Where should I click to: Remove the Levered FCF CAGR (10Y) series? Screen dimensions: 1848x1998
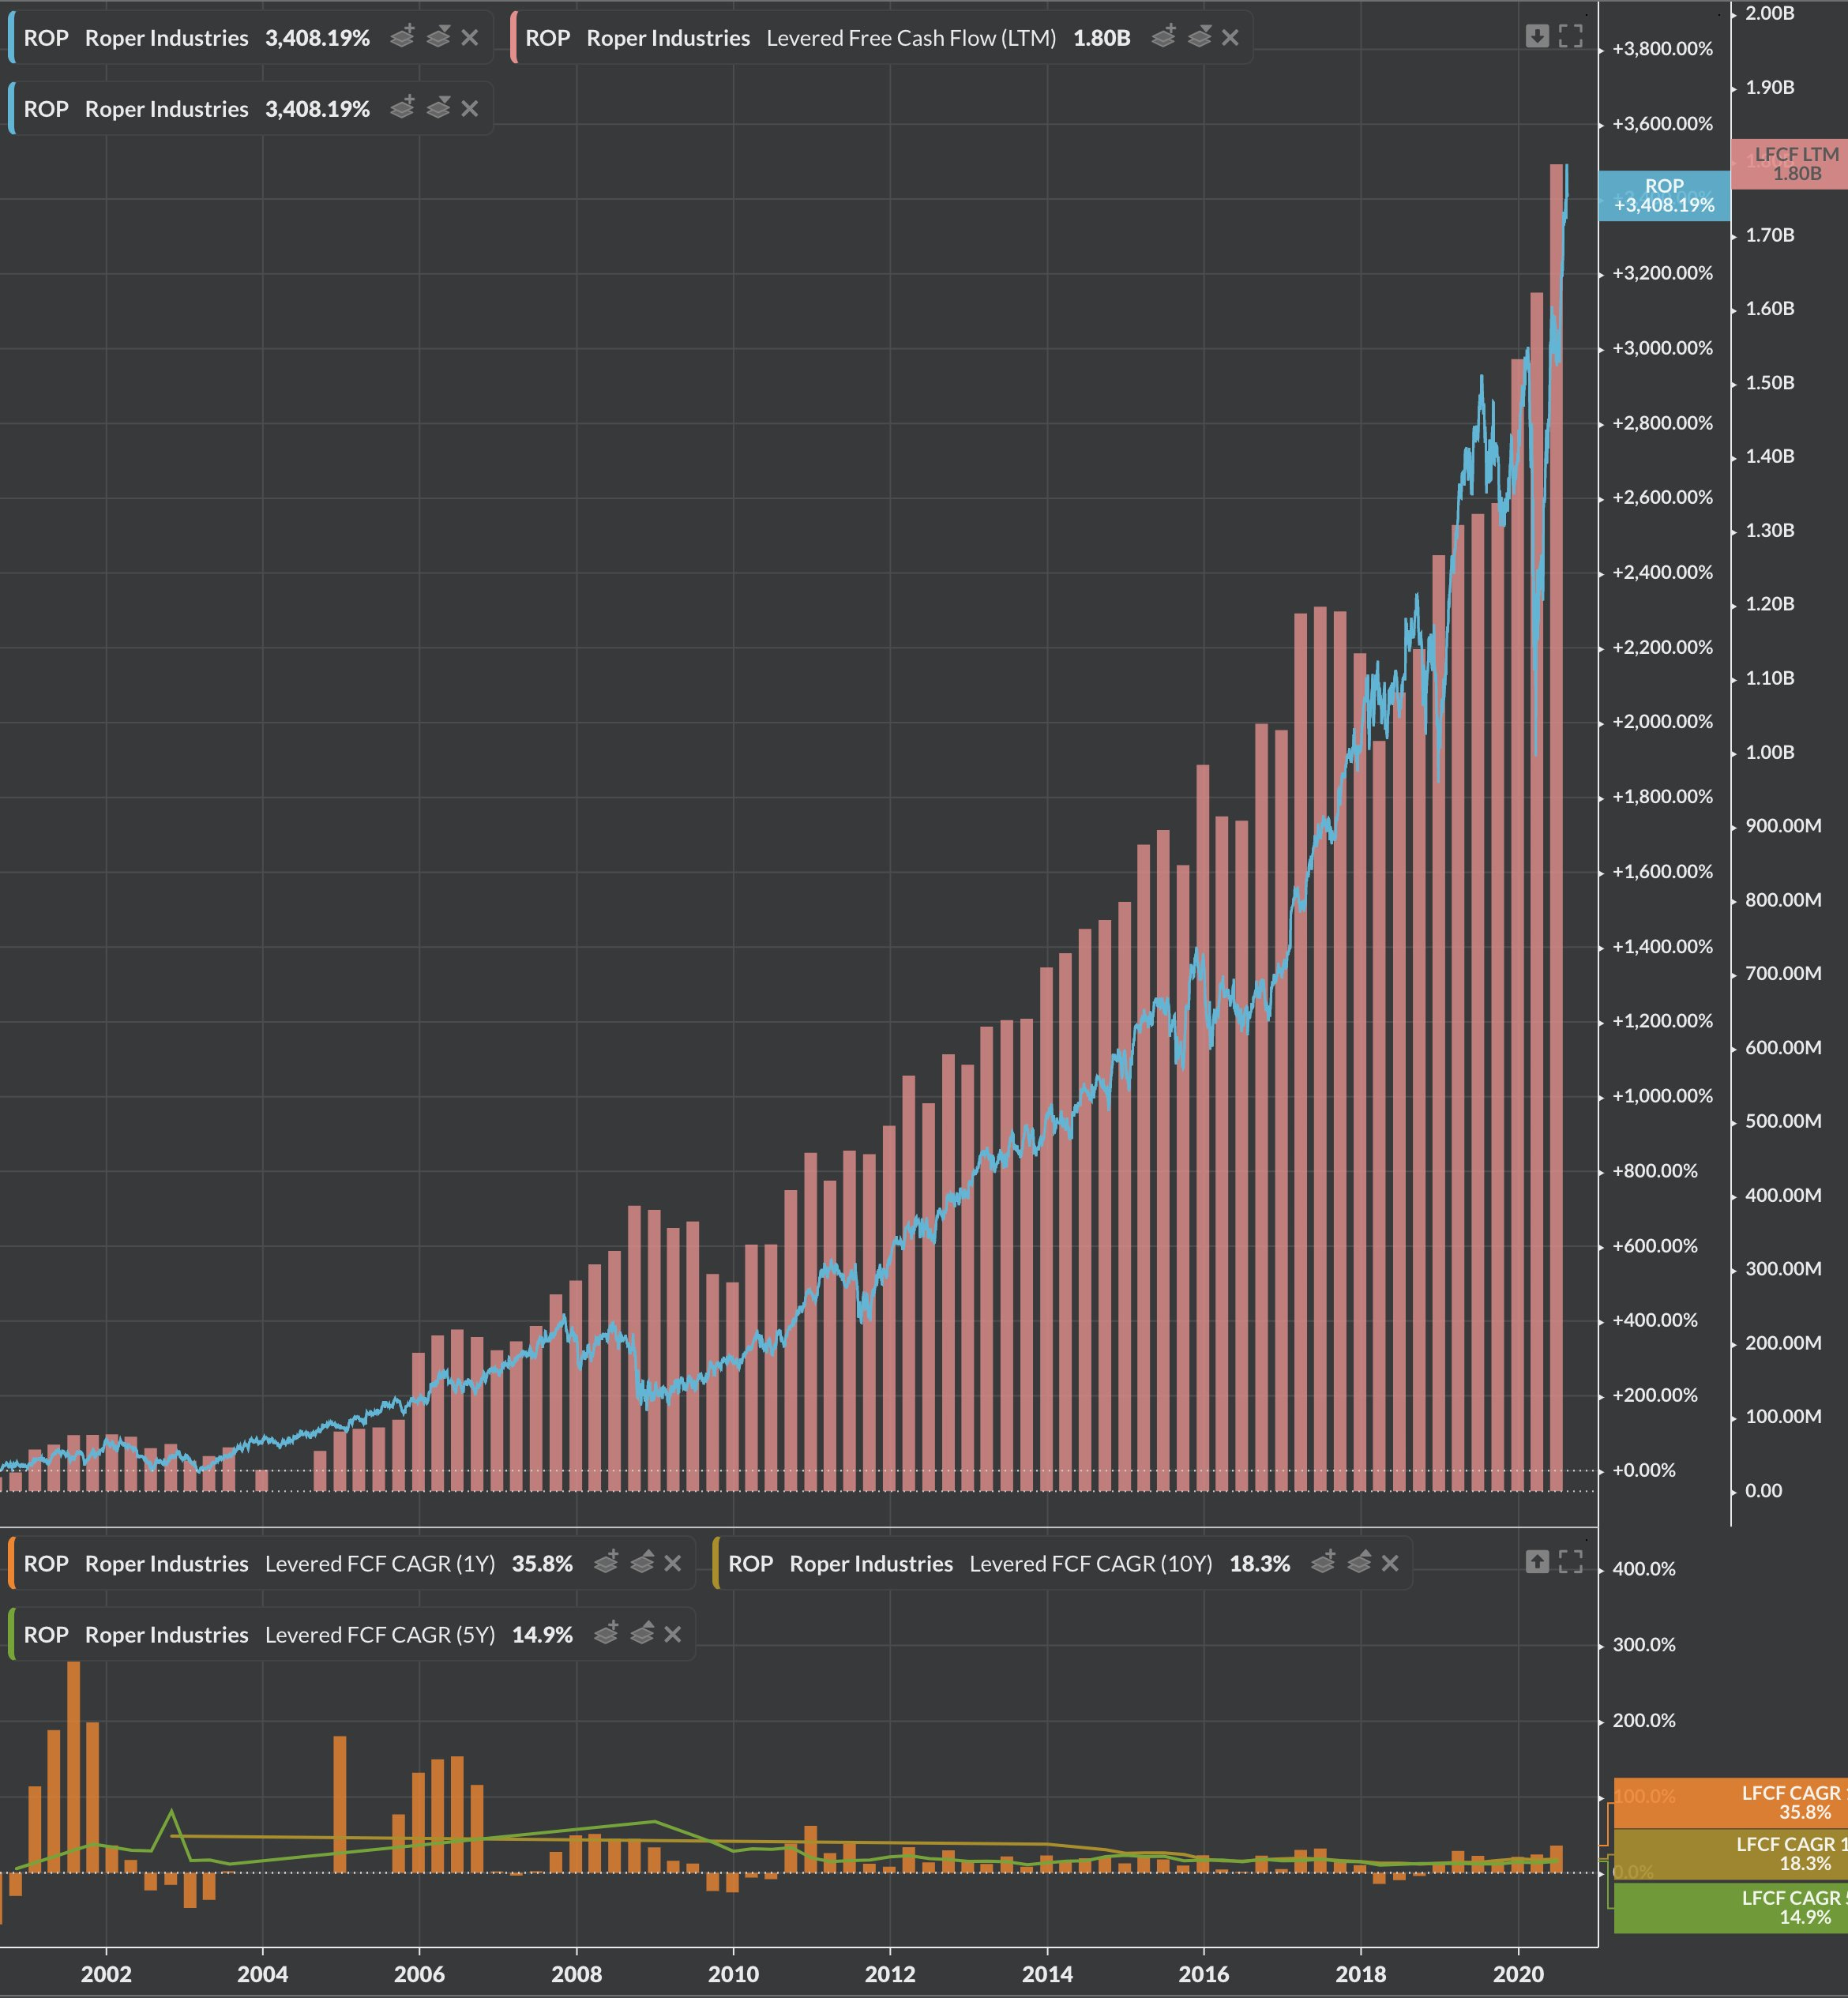pyautogui.click(x=1389, y=1563)
